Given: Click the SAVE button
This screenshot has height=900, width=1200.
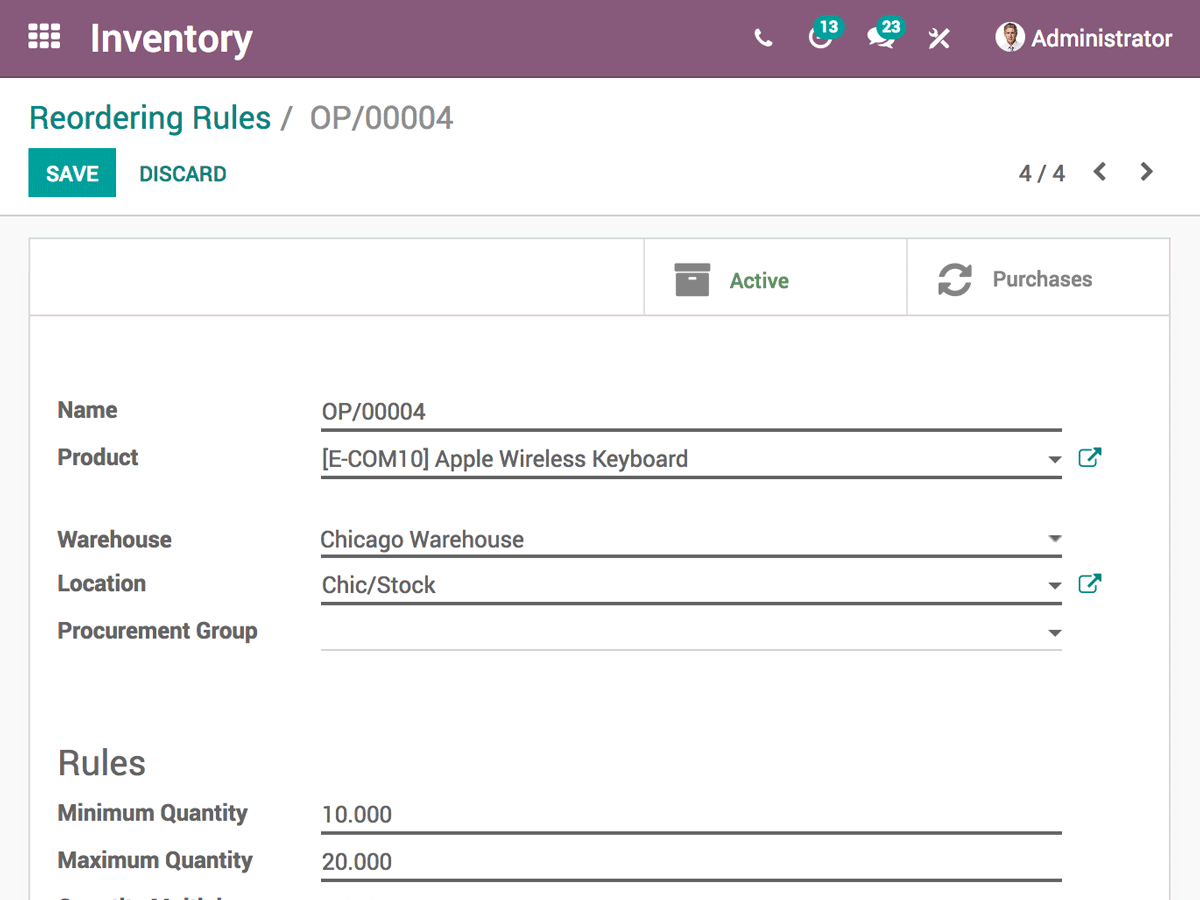Looking at the screenshot, I should (72, 173).
